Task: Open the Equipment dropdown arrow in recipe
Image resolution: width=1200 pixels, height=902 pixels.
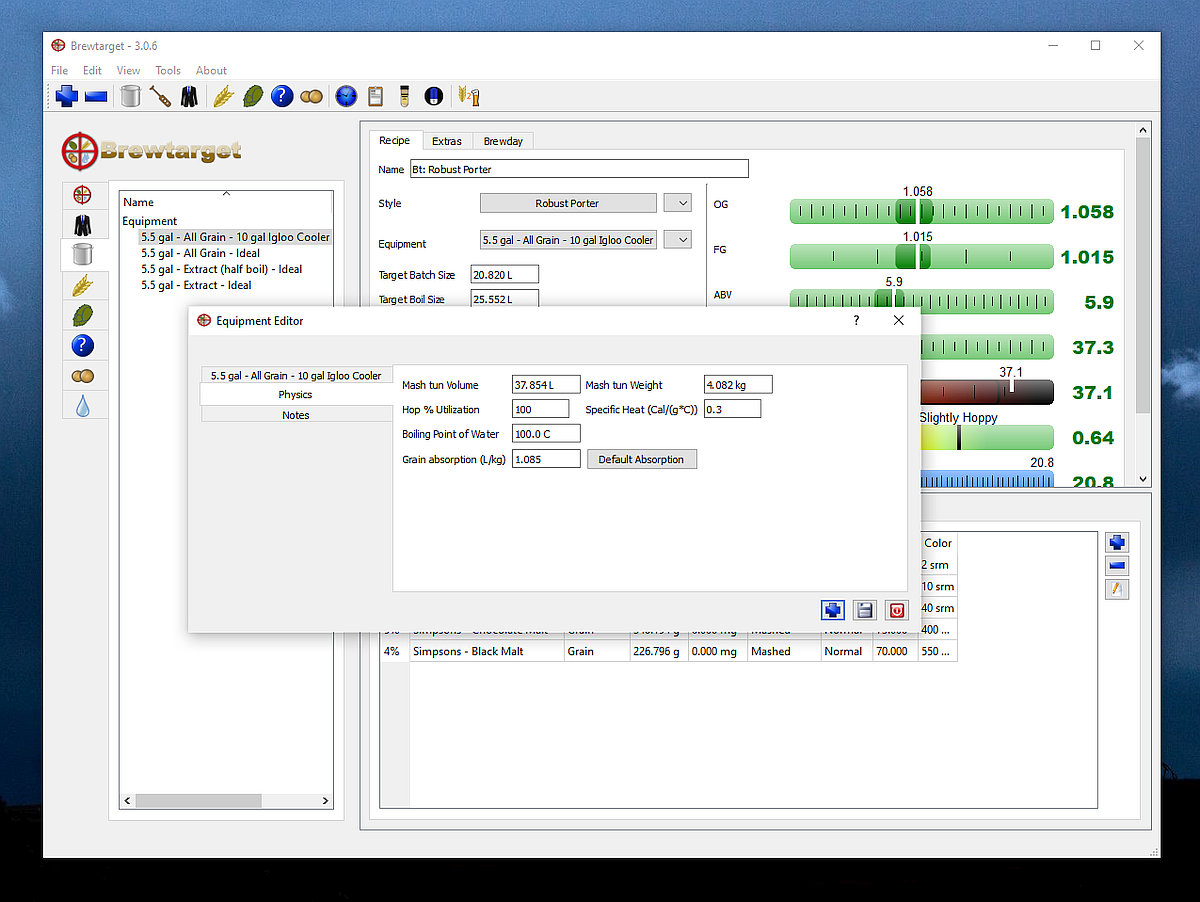Action: [x=677, y=240]
